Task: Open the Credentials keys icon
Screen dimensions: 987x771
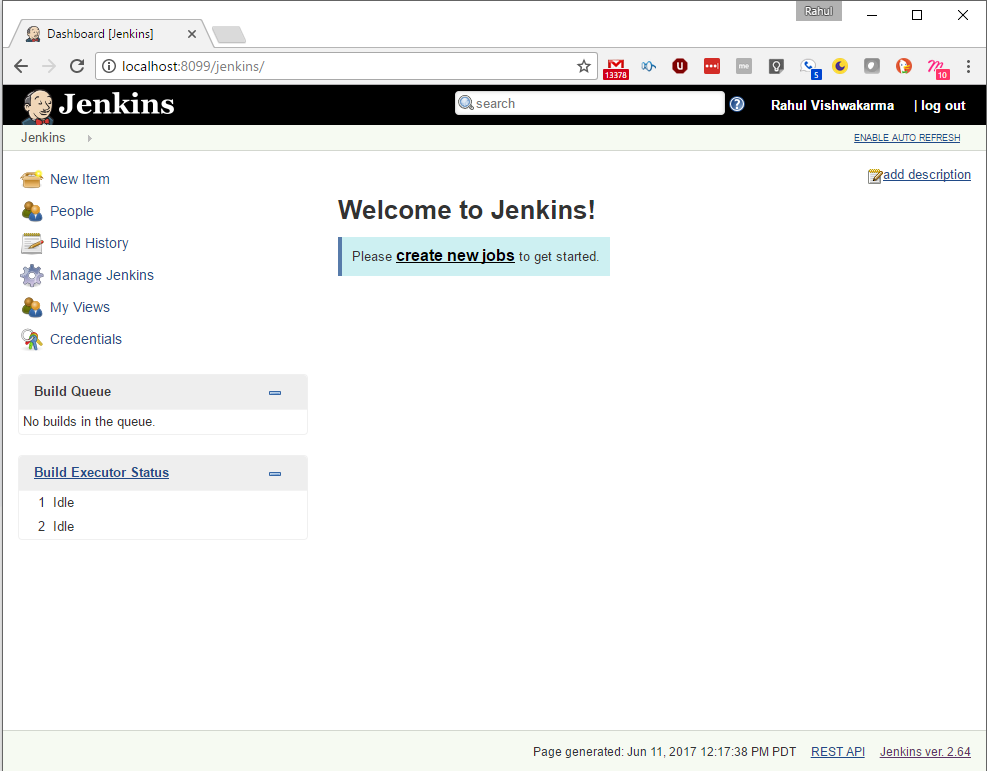Action: (32, 340)
